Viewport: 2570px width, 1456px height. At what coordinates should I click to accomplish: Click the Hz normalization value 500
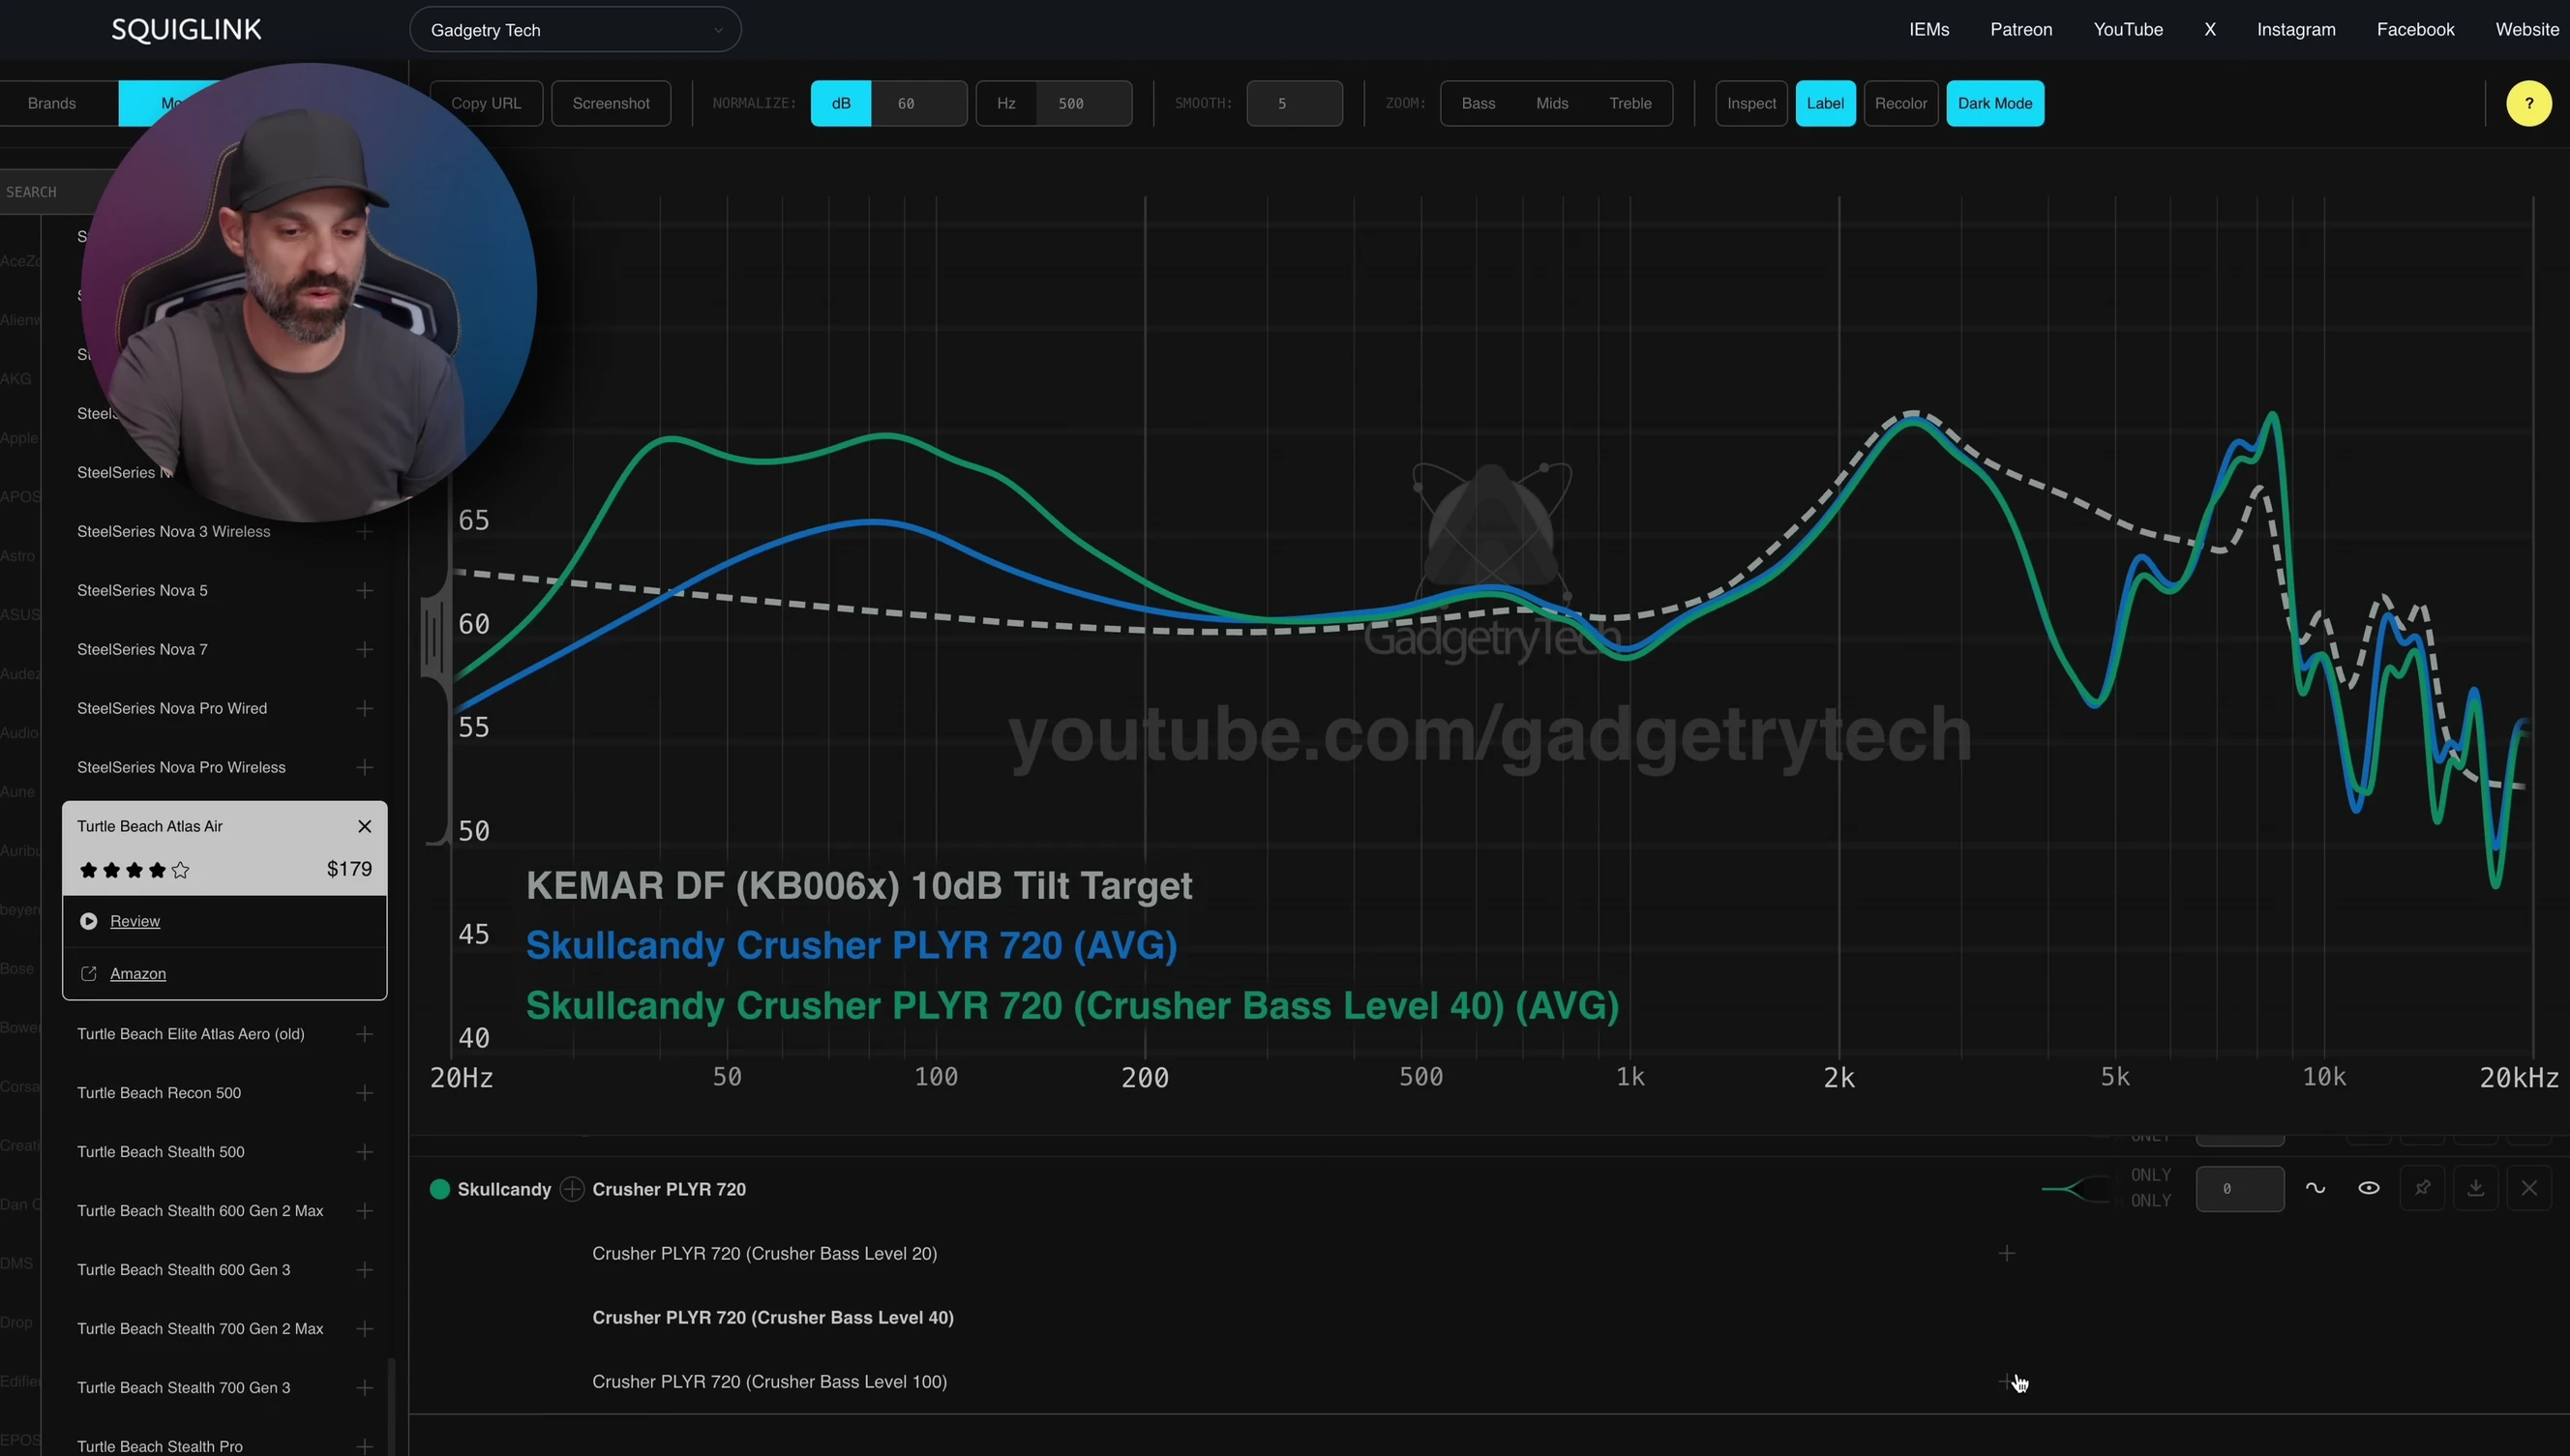click(1083, 103)
